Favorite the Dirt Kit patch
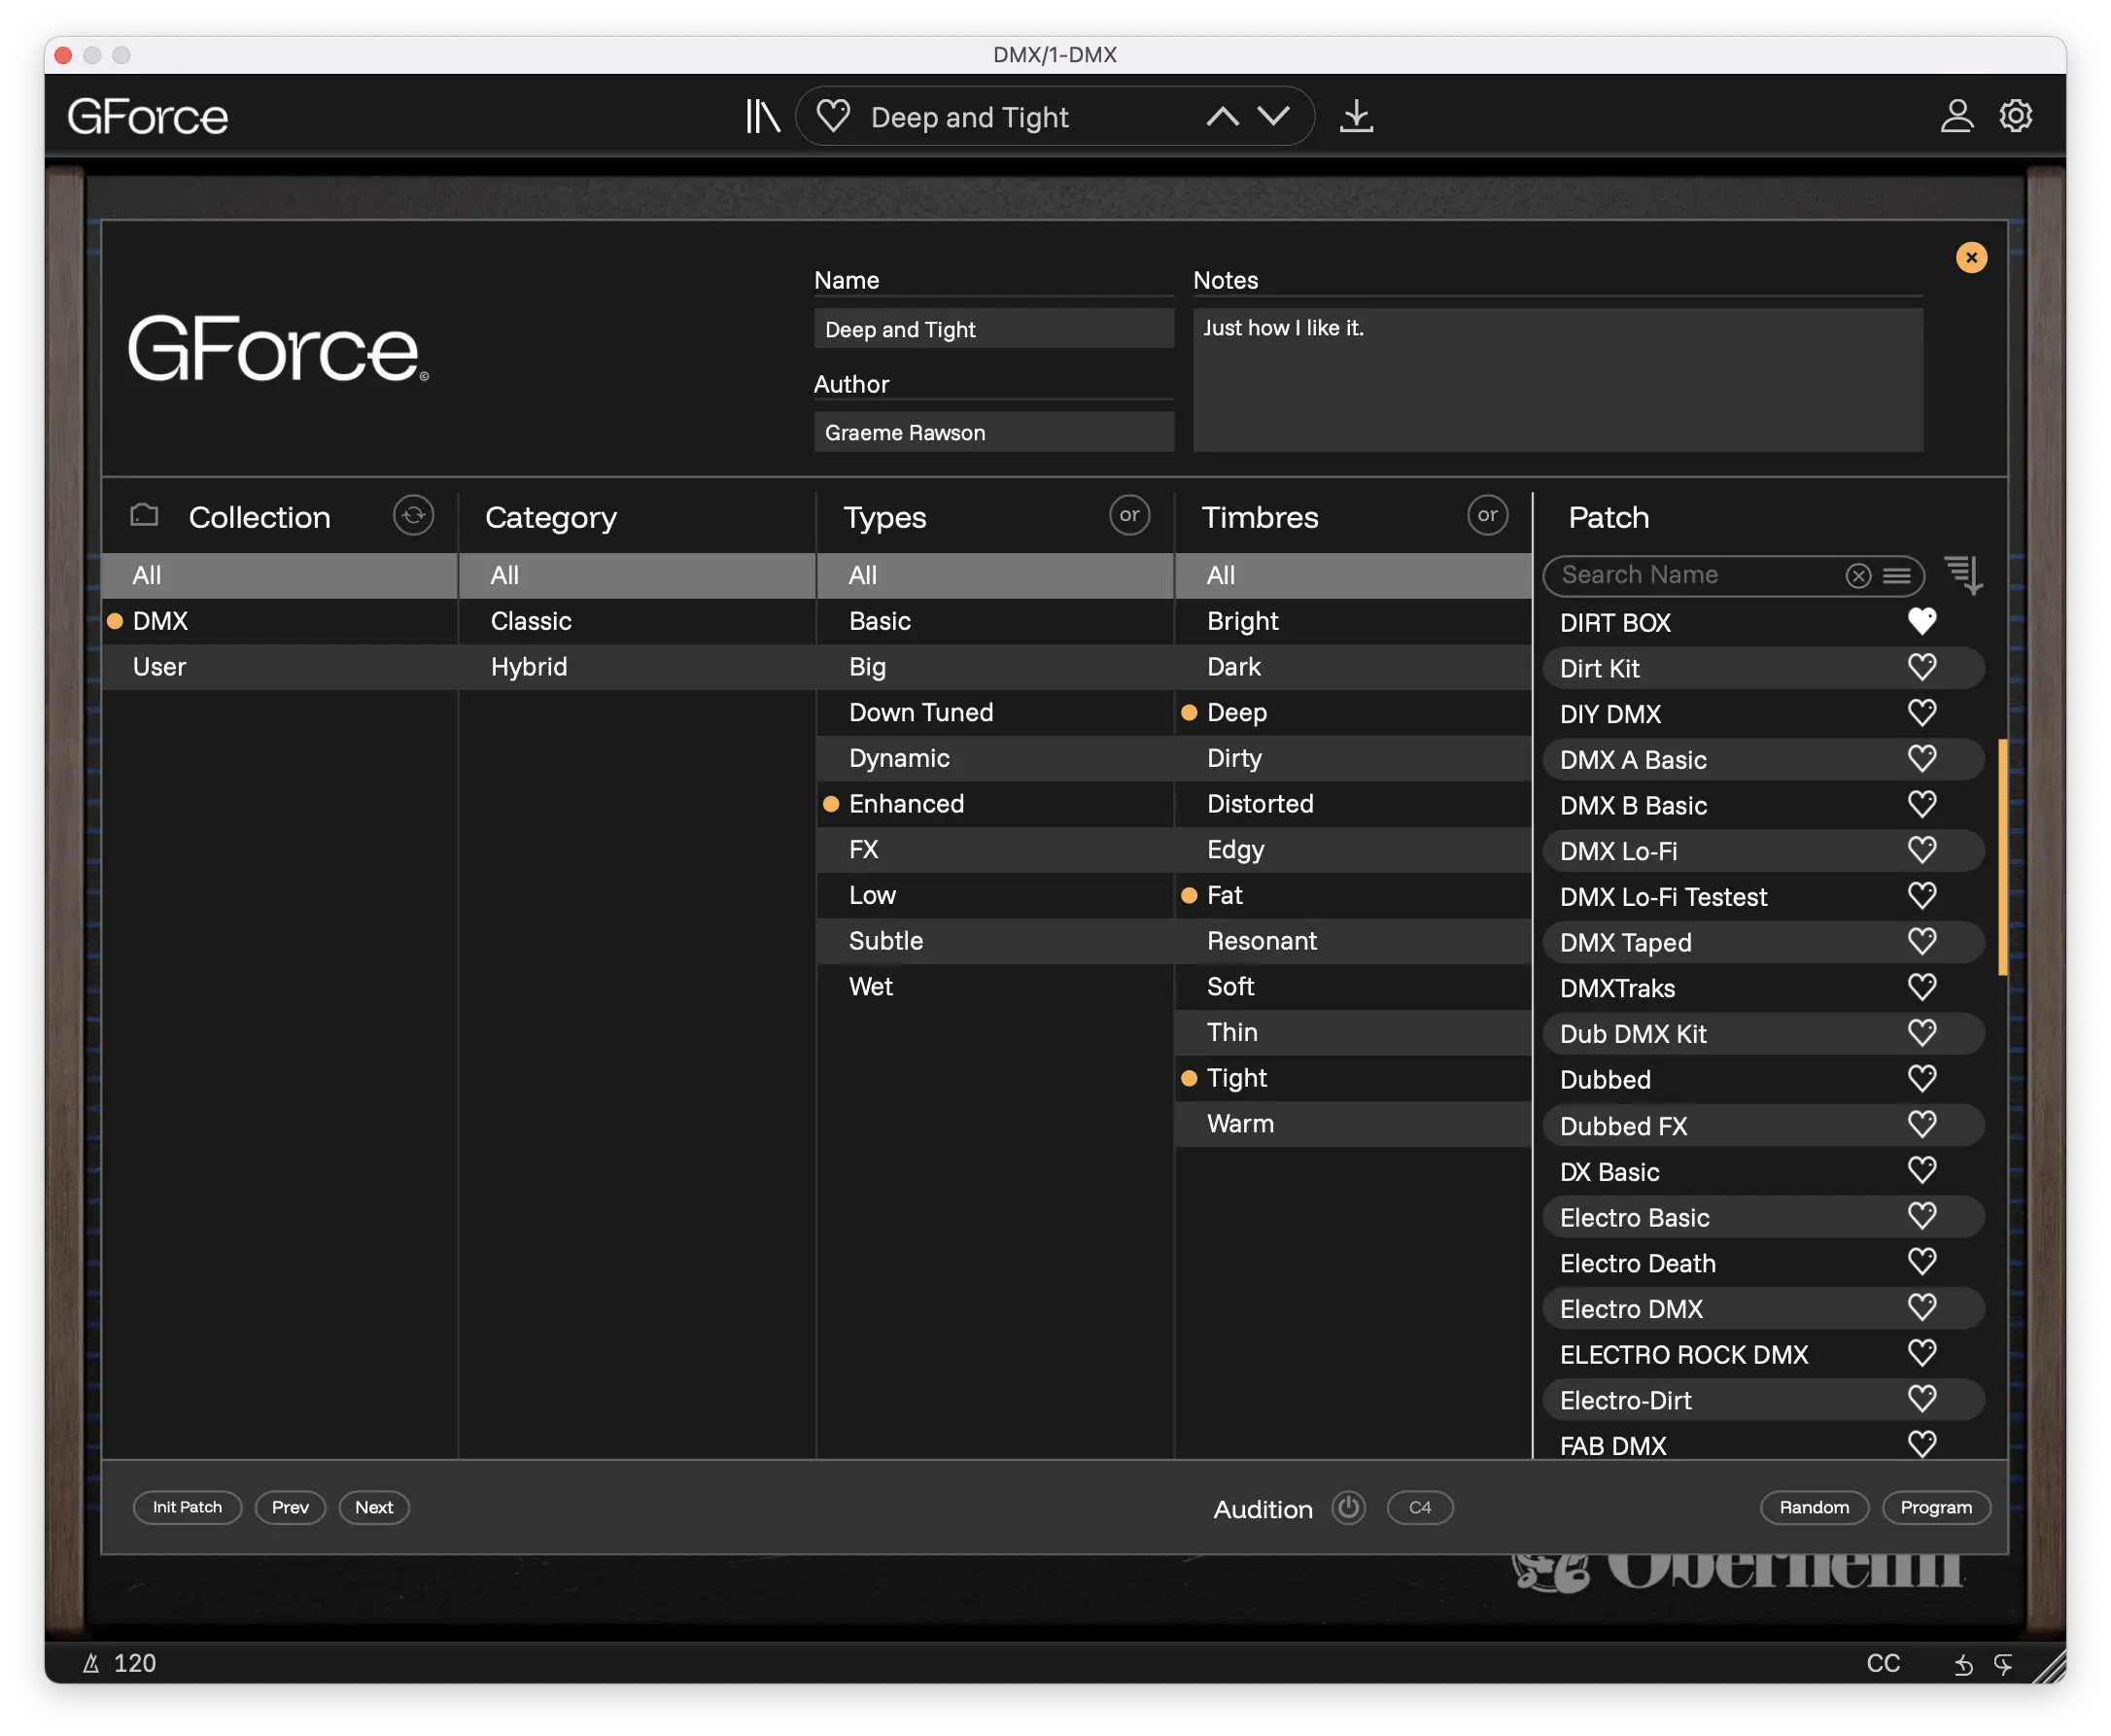This screenshot has width=2111, height=1736. [x=1921, y=667]
